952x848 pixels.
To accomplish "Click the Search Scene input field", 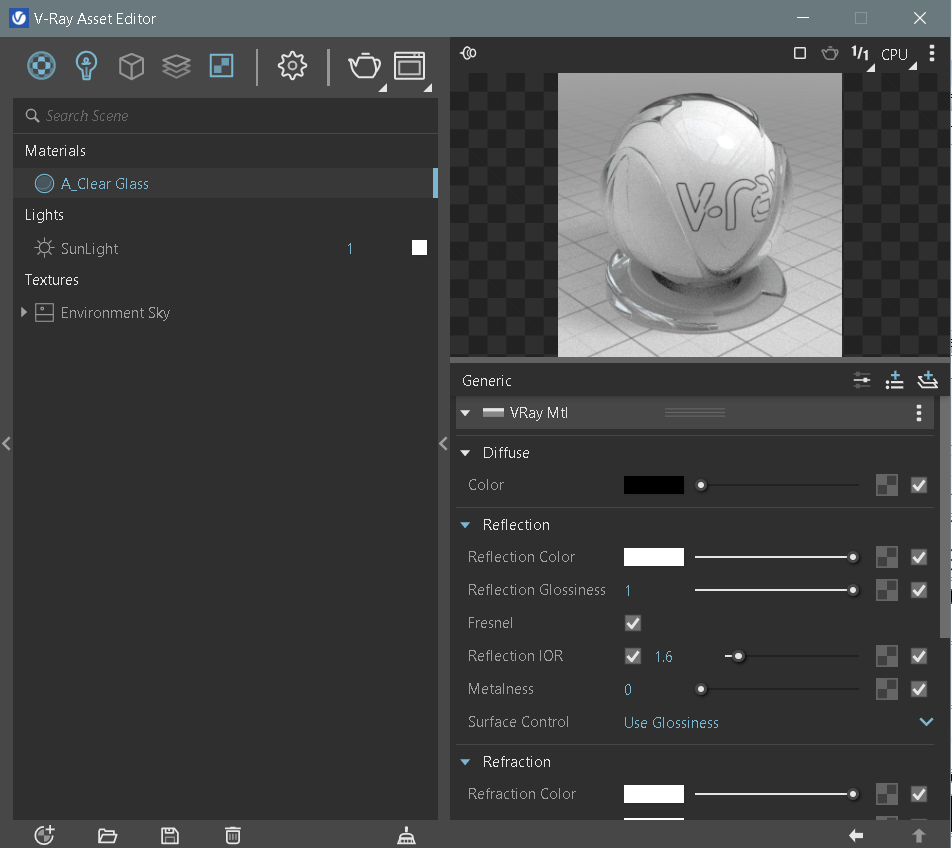I will 225,115.
